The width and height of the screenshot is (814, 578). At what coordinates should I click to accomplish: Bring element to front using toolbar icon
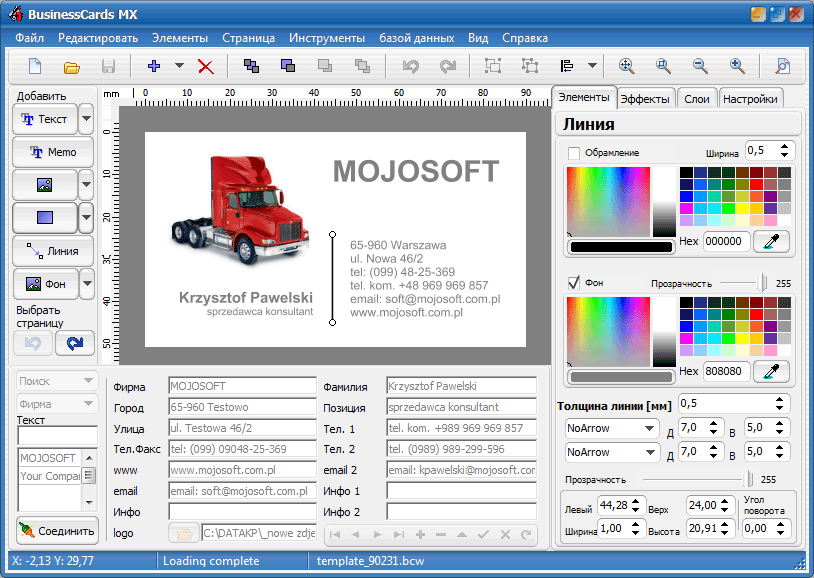pyautogui.click(x=251, y=66)
